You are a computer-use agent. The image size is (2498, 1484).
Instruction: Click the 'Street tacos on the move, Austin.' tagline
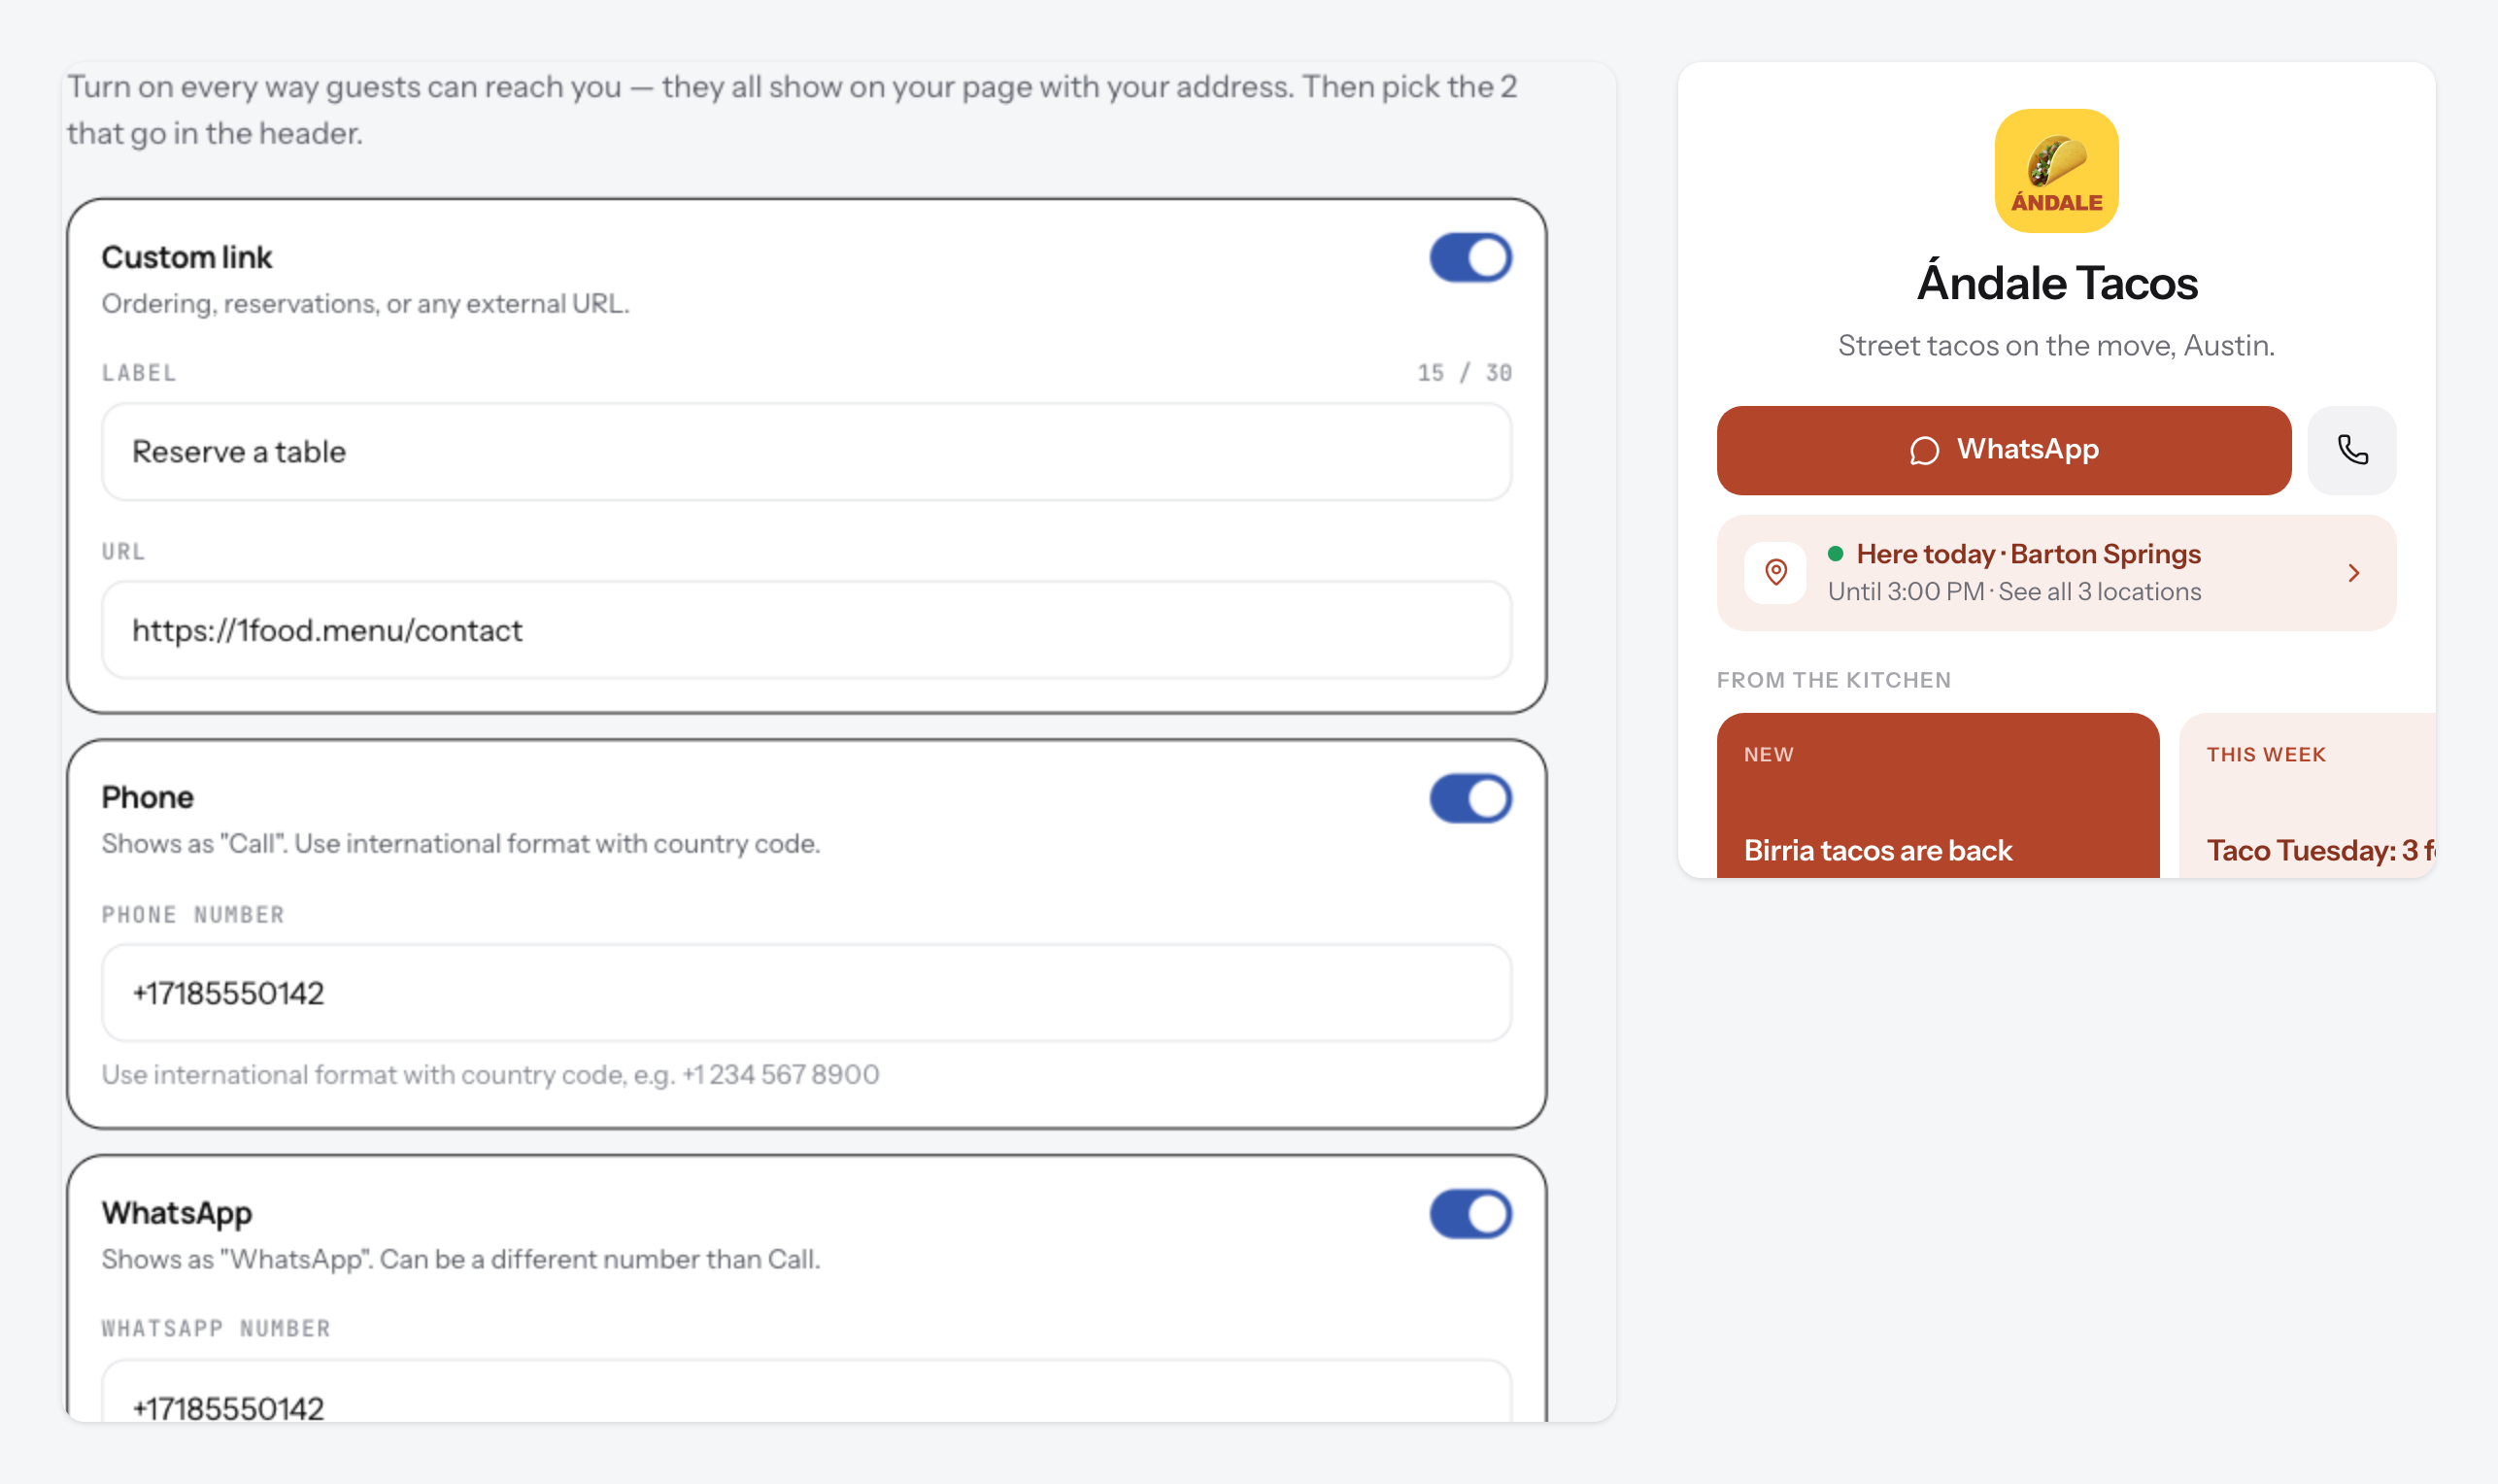[2056, 346]
